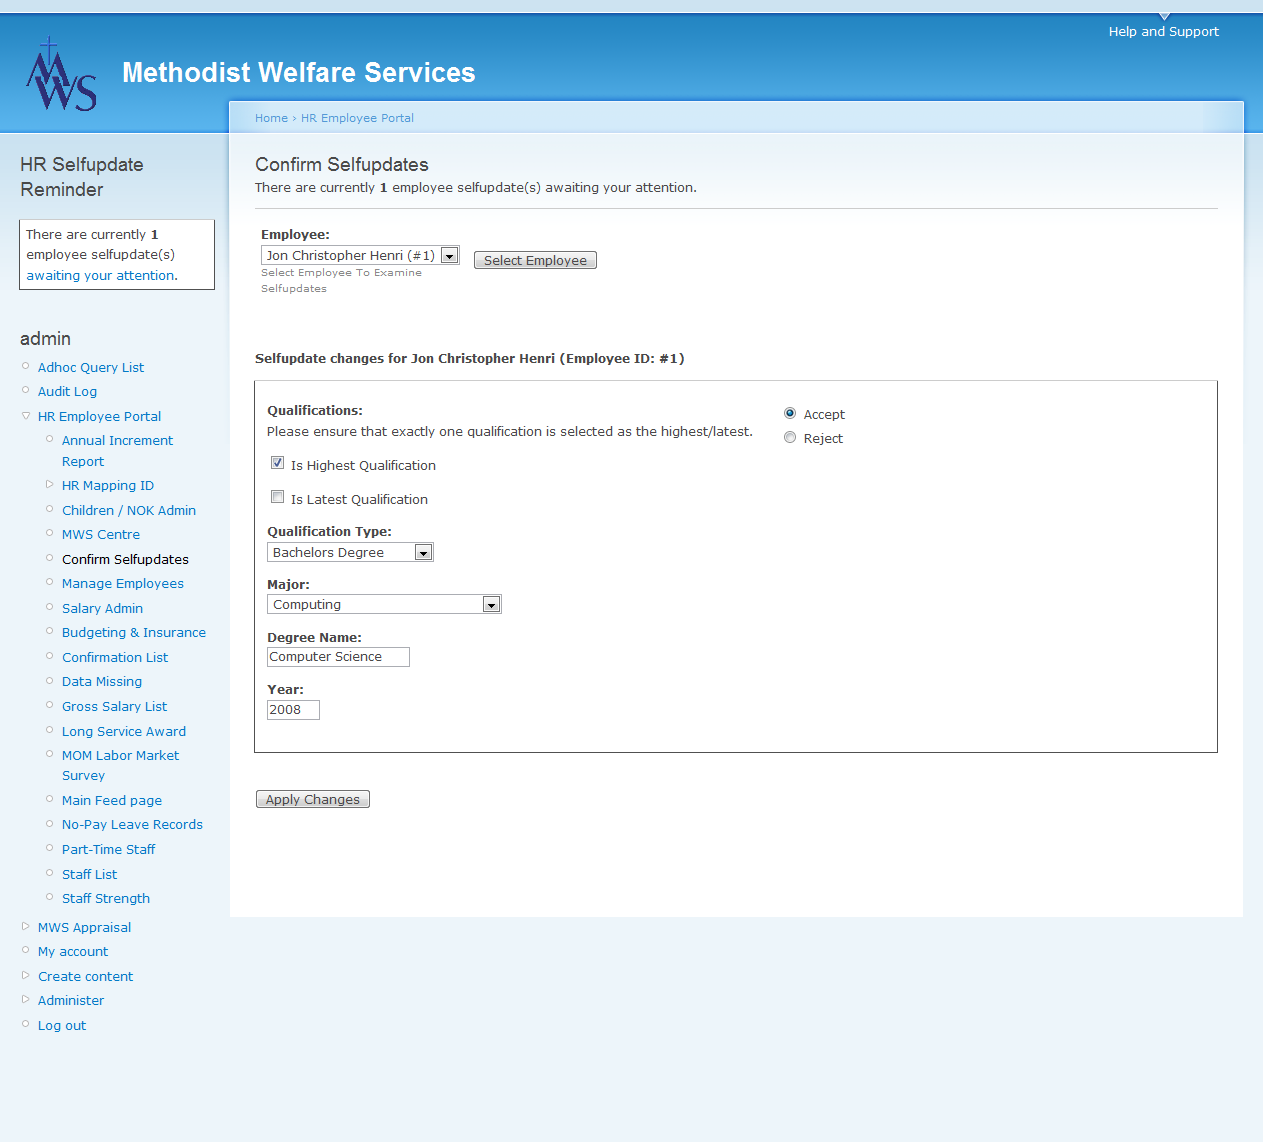This screenshot has width=1263, height=1142.
Task: Open Gross Salary List page
Action: [x=114, y=706]
